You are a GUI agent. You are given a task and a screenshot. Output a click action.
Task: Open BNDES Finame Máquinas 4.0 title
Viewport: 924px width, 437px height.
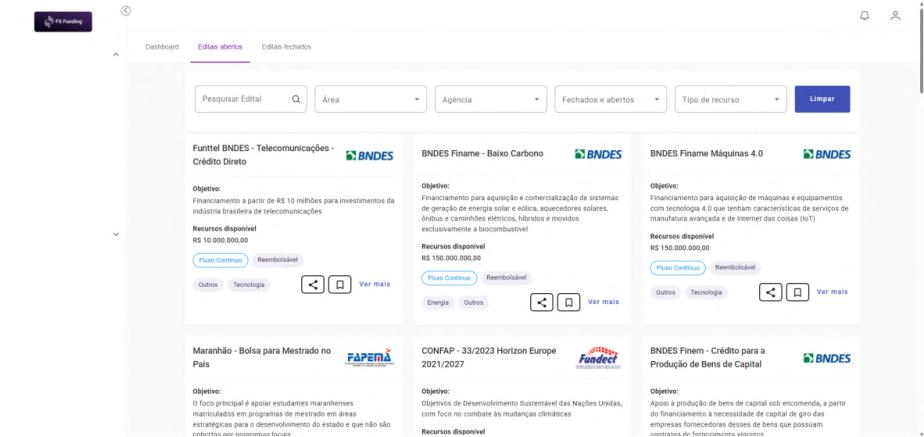[707, 154]
